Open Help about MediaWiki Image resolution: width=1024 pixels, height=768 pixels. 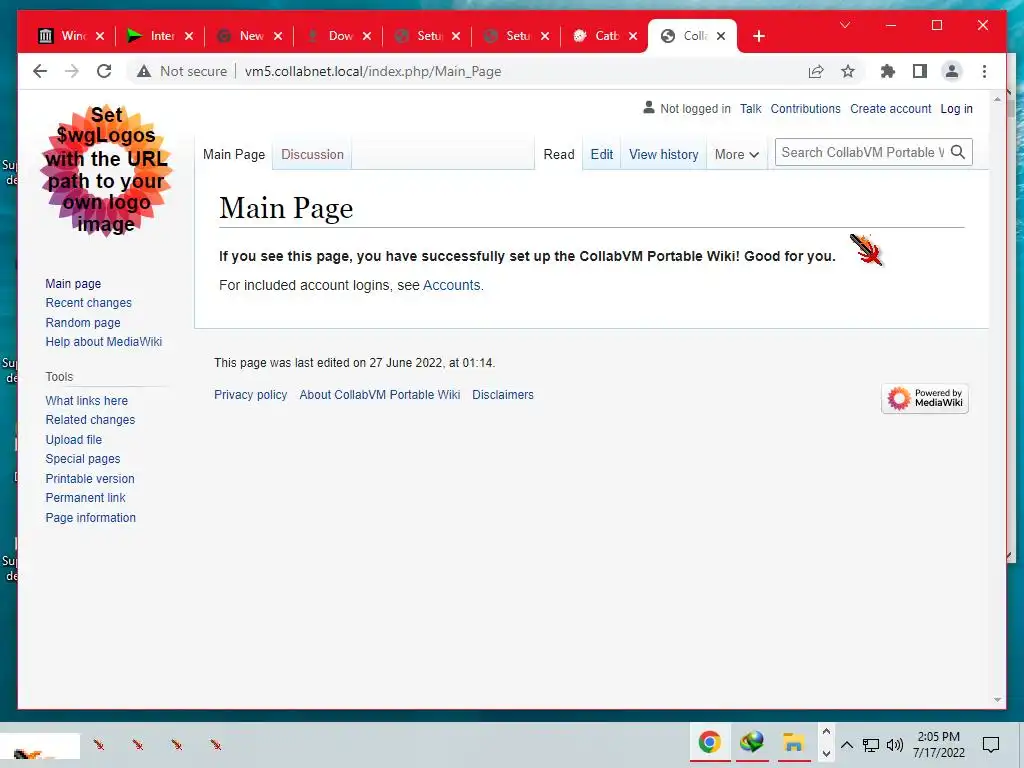point(103,342)
